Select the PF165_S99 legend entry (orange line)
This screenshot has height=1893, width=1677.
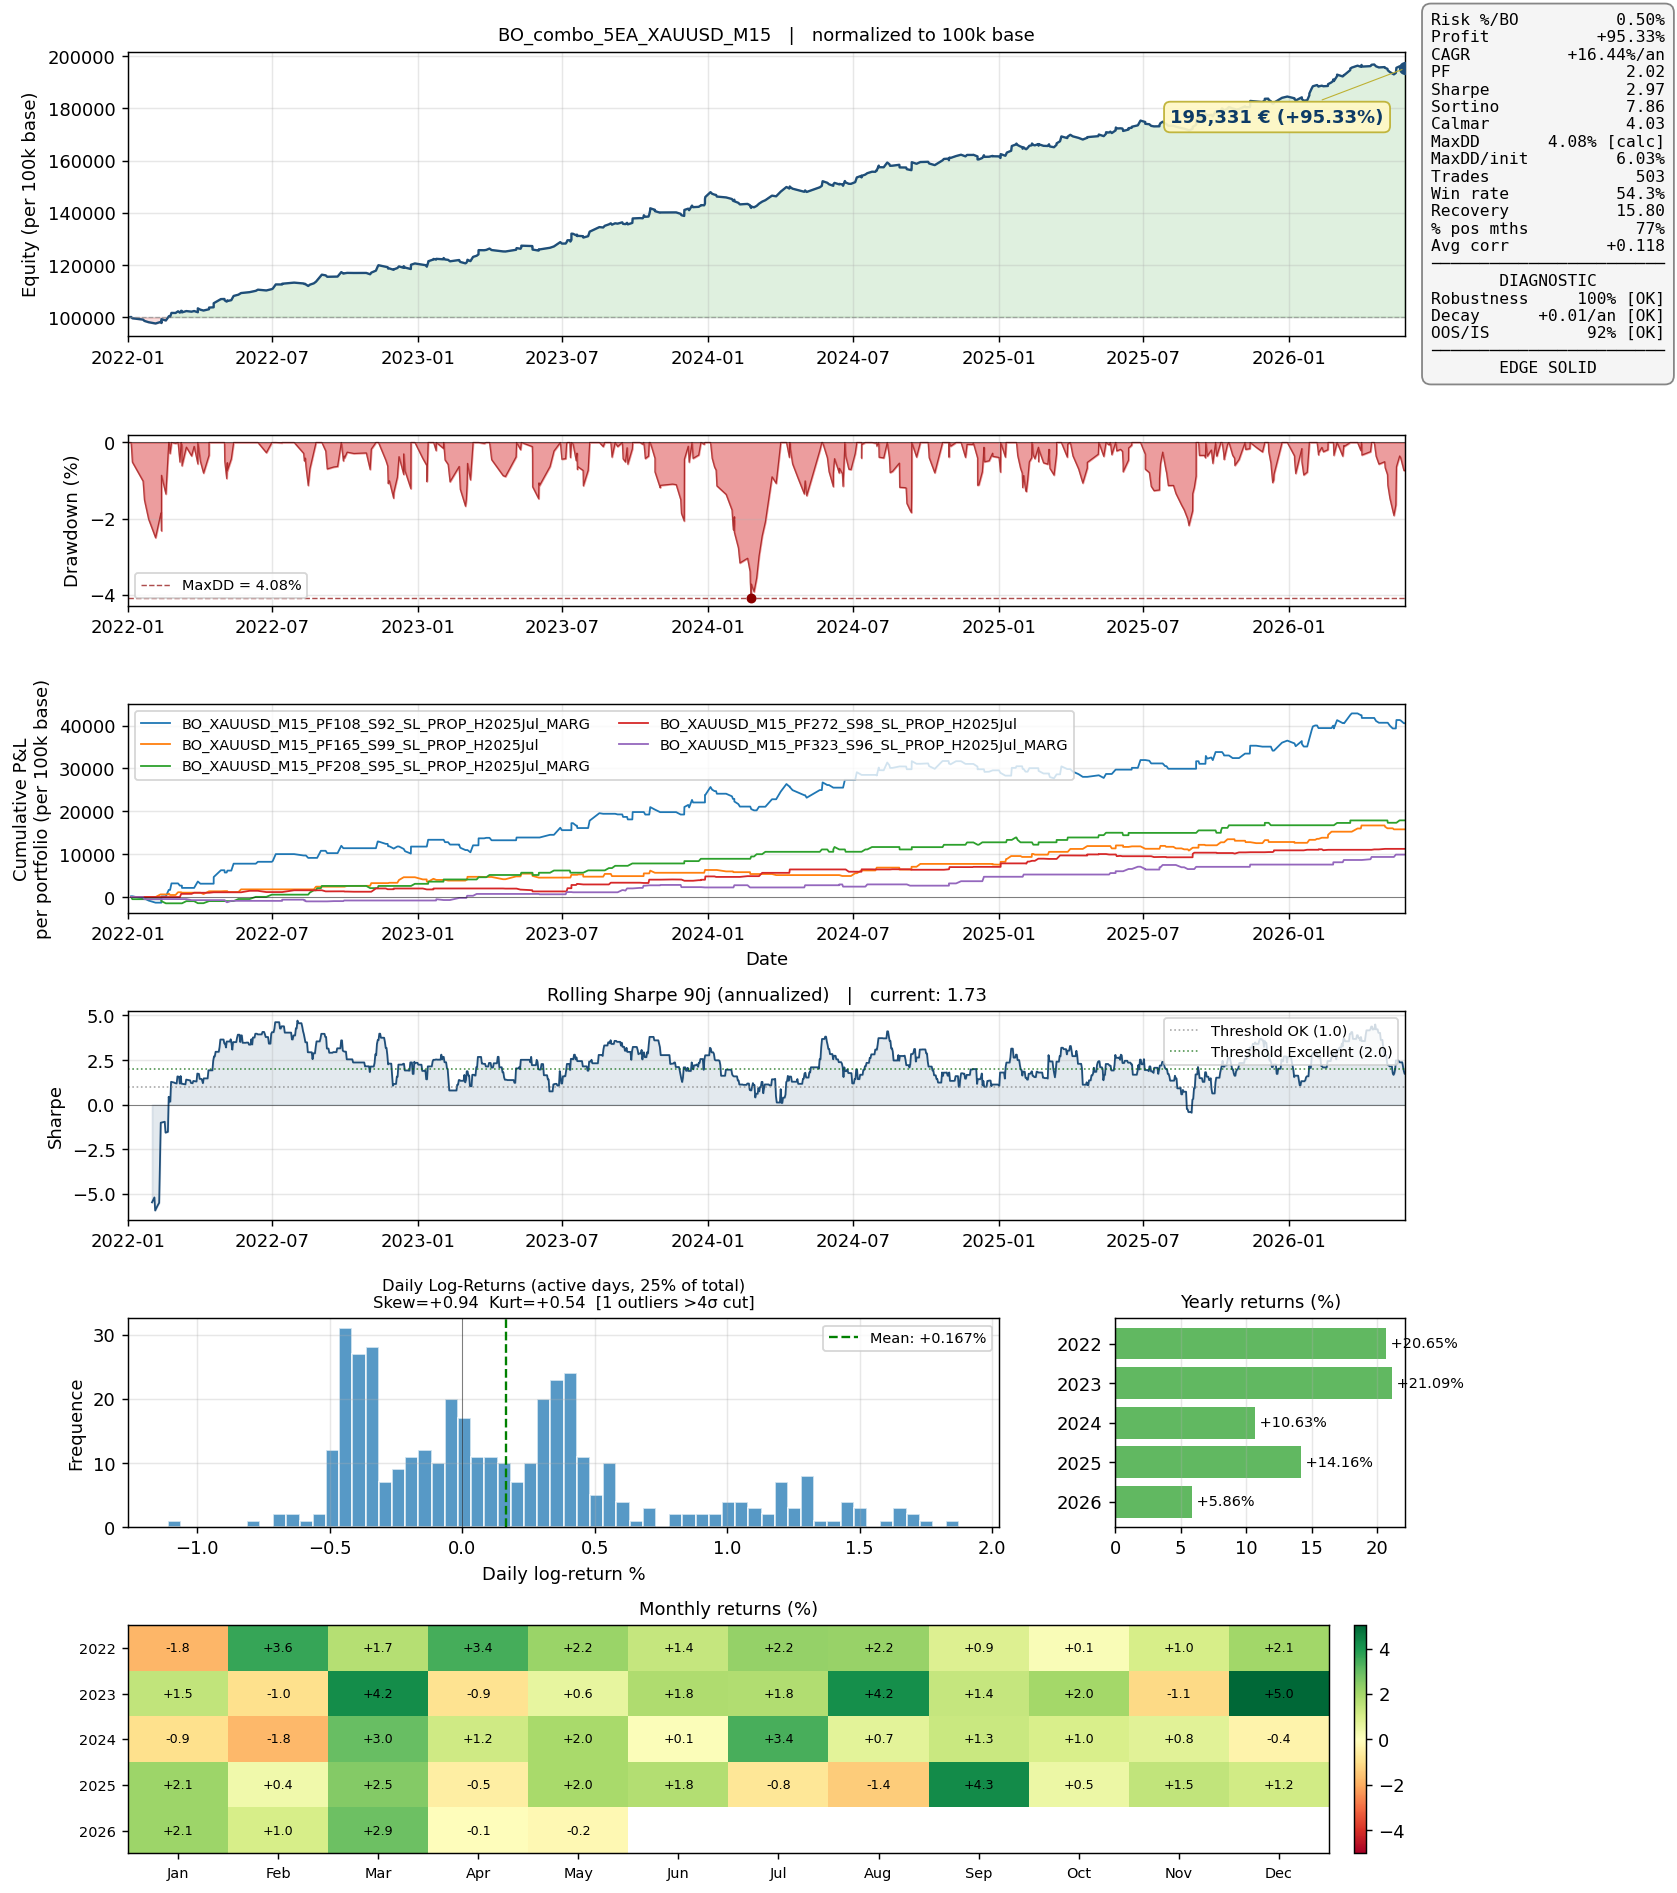point(340,745)
